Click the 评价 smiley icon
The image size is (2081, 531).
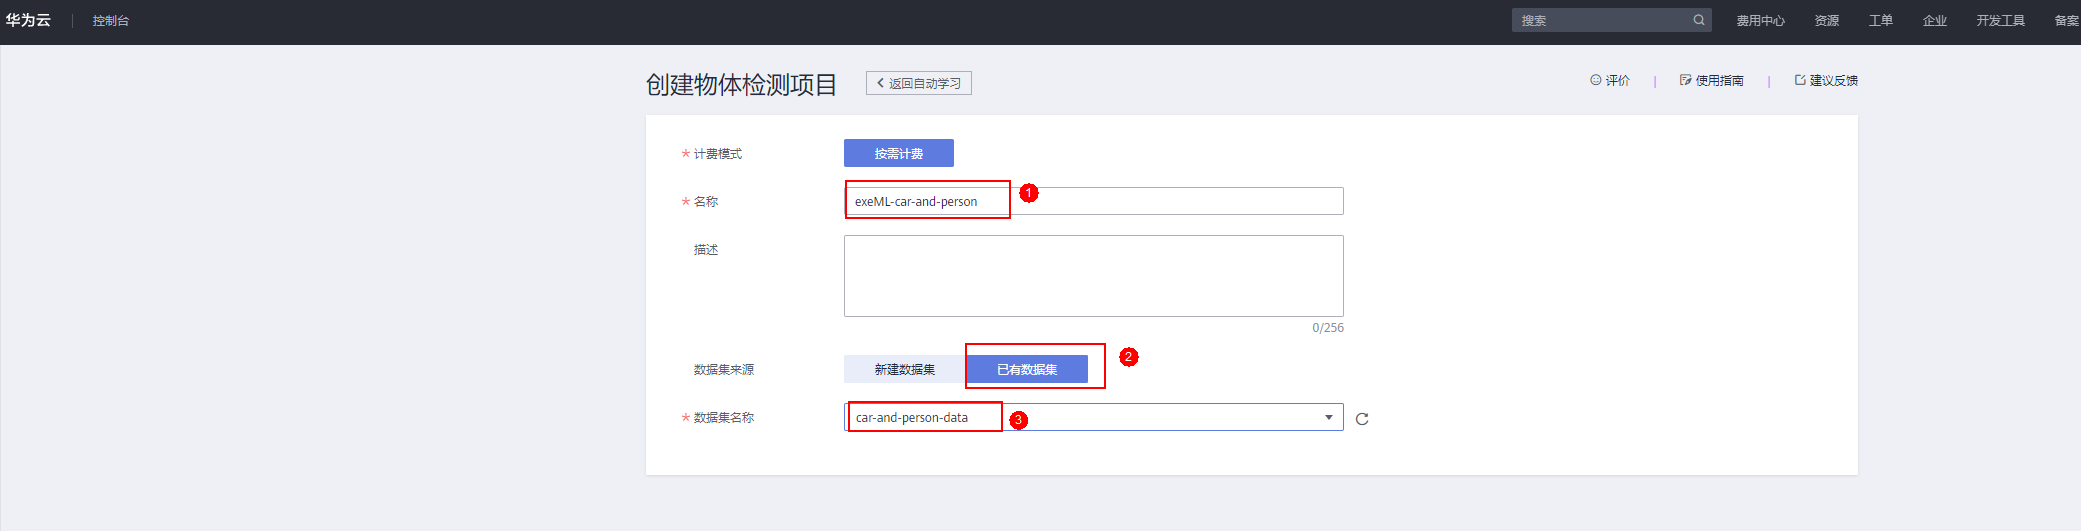1596,80
